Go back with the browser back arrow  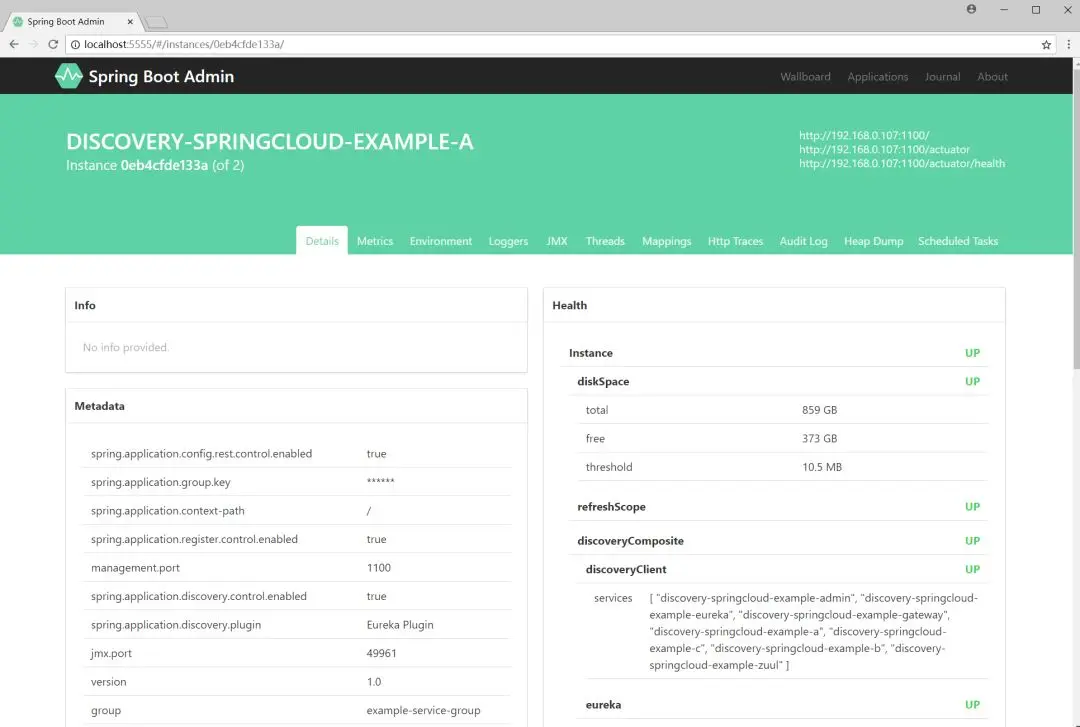pos(14,44)
